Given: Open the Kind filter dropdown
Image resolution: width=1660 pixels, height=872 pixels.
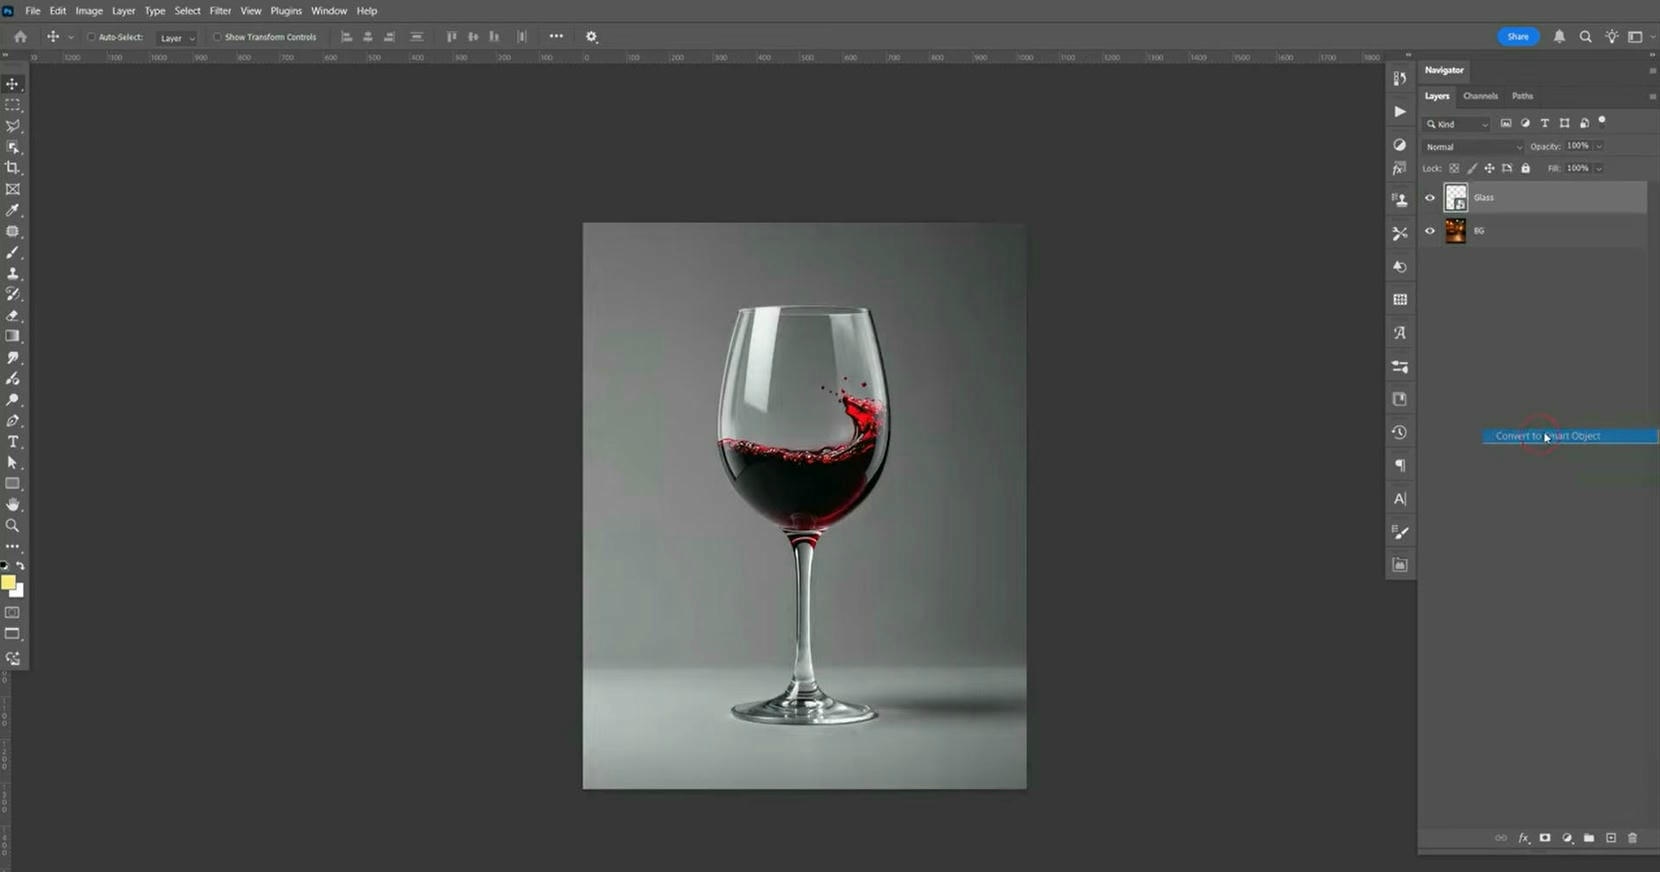Looking at the screenshot, I should [x=1457, y=124].
